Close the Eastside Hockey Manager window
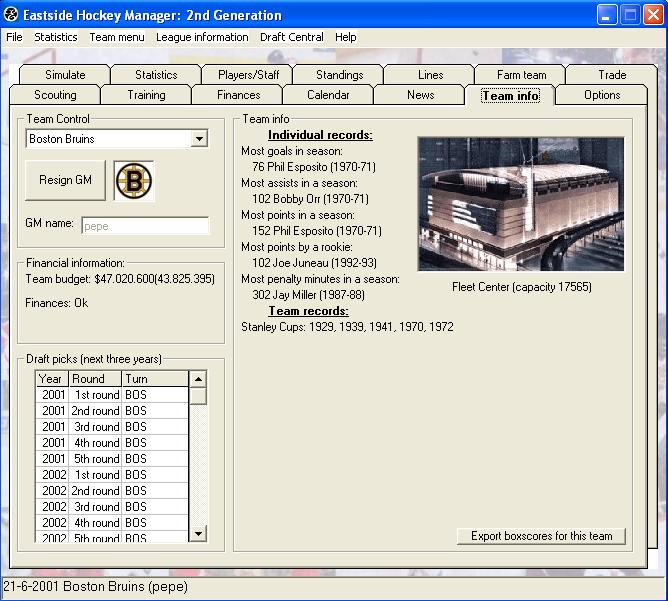668x601 pixels. tap(653, 15)
